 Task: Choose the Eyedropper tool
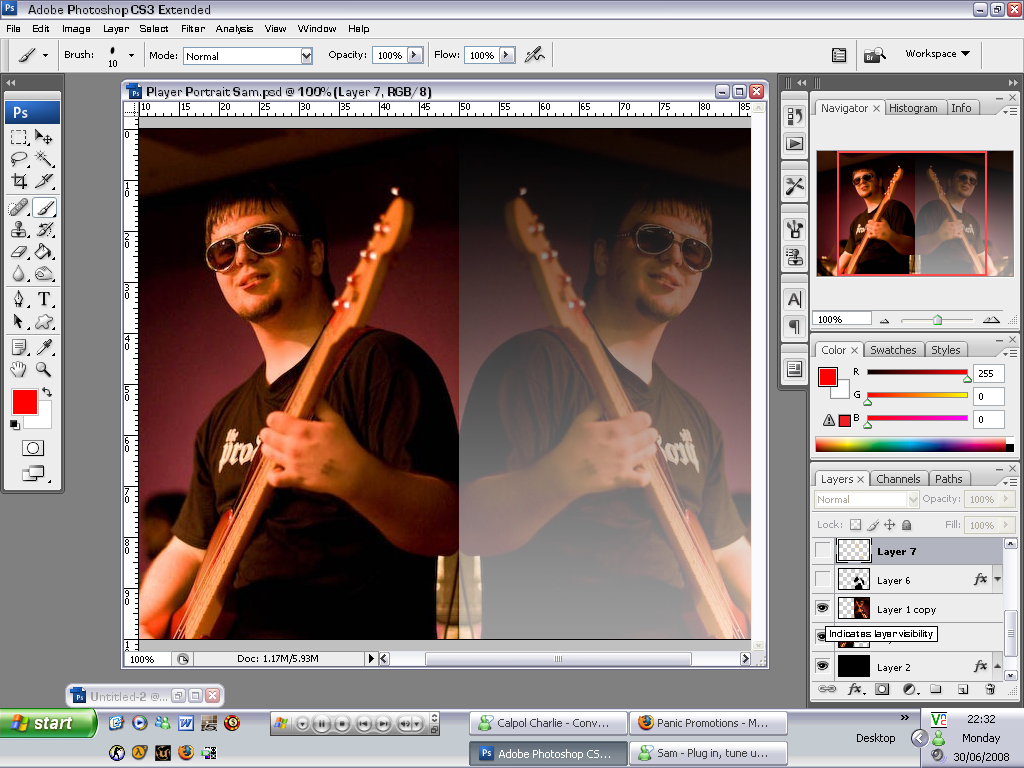pyautogui.click(x=44, y=347)
